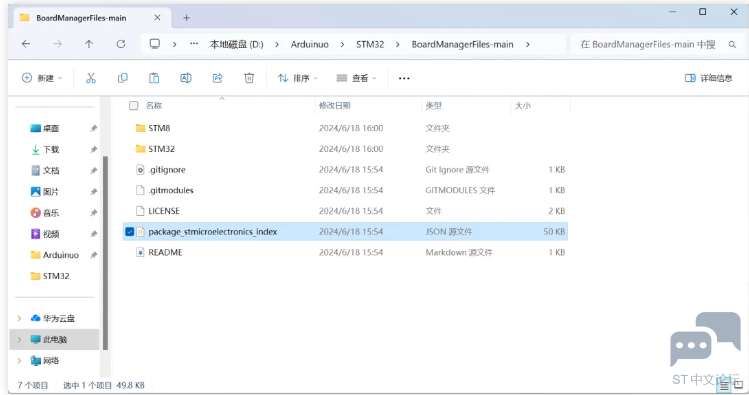Open the 查看 view dropdown
The image size is (749, 395).
(x=356, y=78)
